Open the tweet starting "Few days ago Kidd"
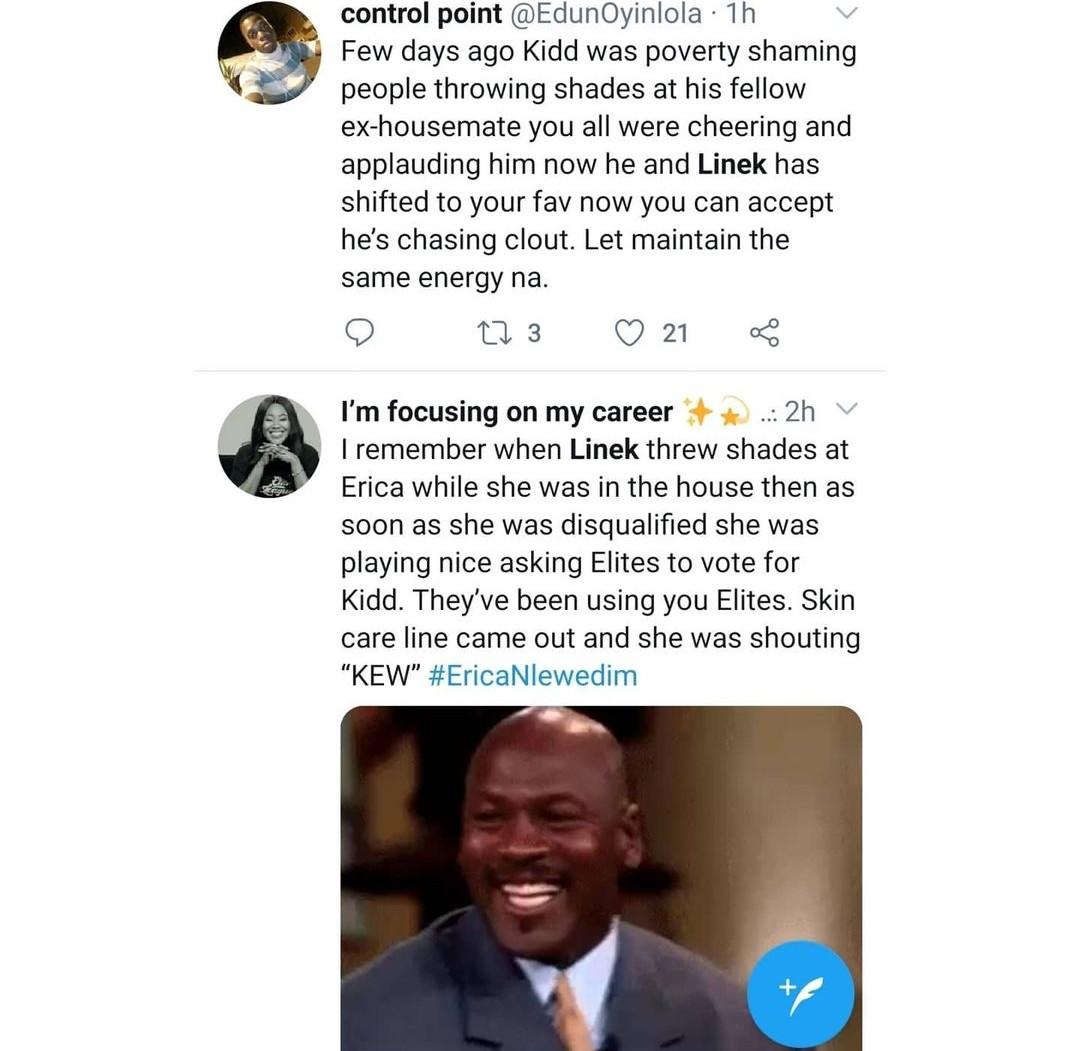 (x=598, y=164)
